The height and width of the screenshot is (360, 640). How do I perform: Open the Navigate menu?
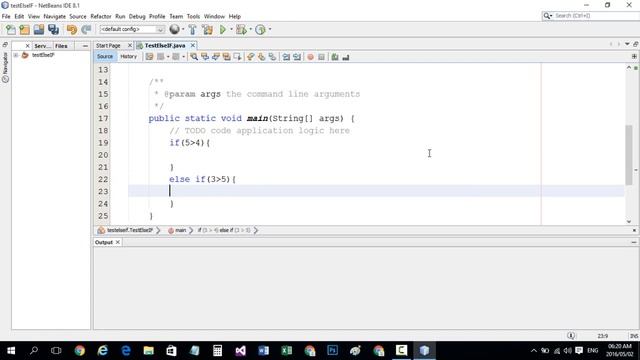[x=54, y=16]
